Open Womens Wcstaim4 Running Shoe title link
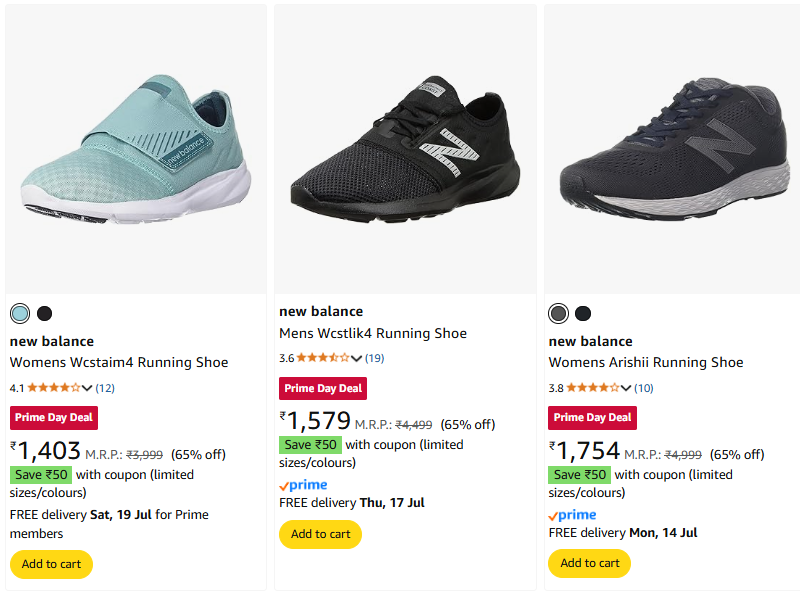The image size is (800, 592). point(119,362)
